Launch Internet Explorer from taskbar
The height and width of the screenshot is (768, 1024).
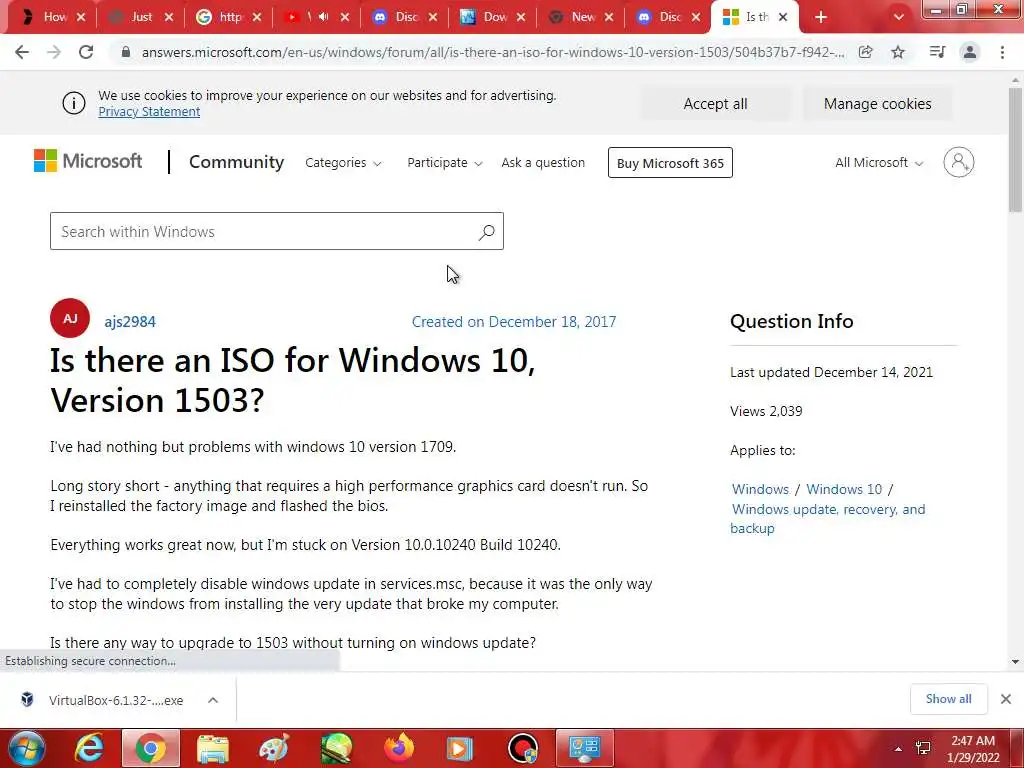click(x=88, y=748)
